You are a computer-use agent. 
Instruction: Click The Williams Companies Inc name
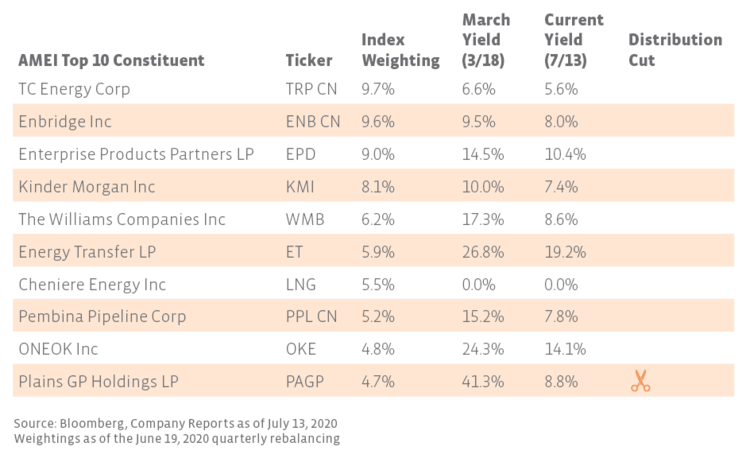(x=122, y=219)
